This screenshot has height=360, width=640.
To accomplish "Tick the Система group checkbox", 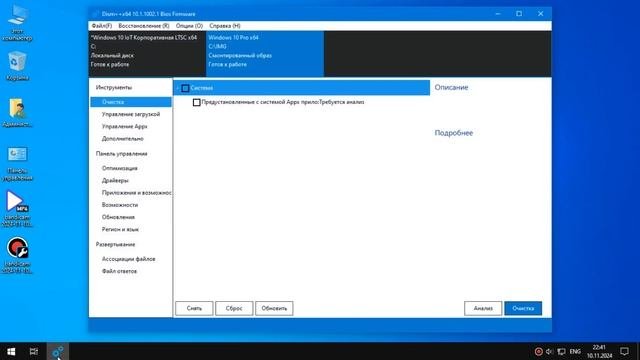I will (185, 88).
